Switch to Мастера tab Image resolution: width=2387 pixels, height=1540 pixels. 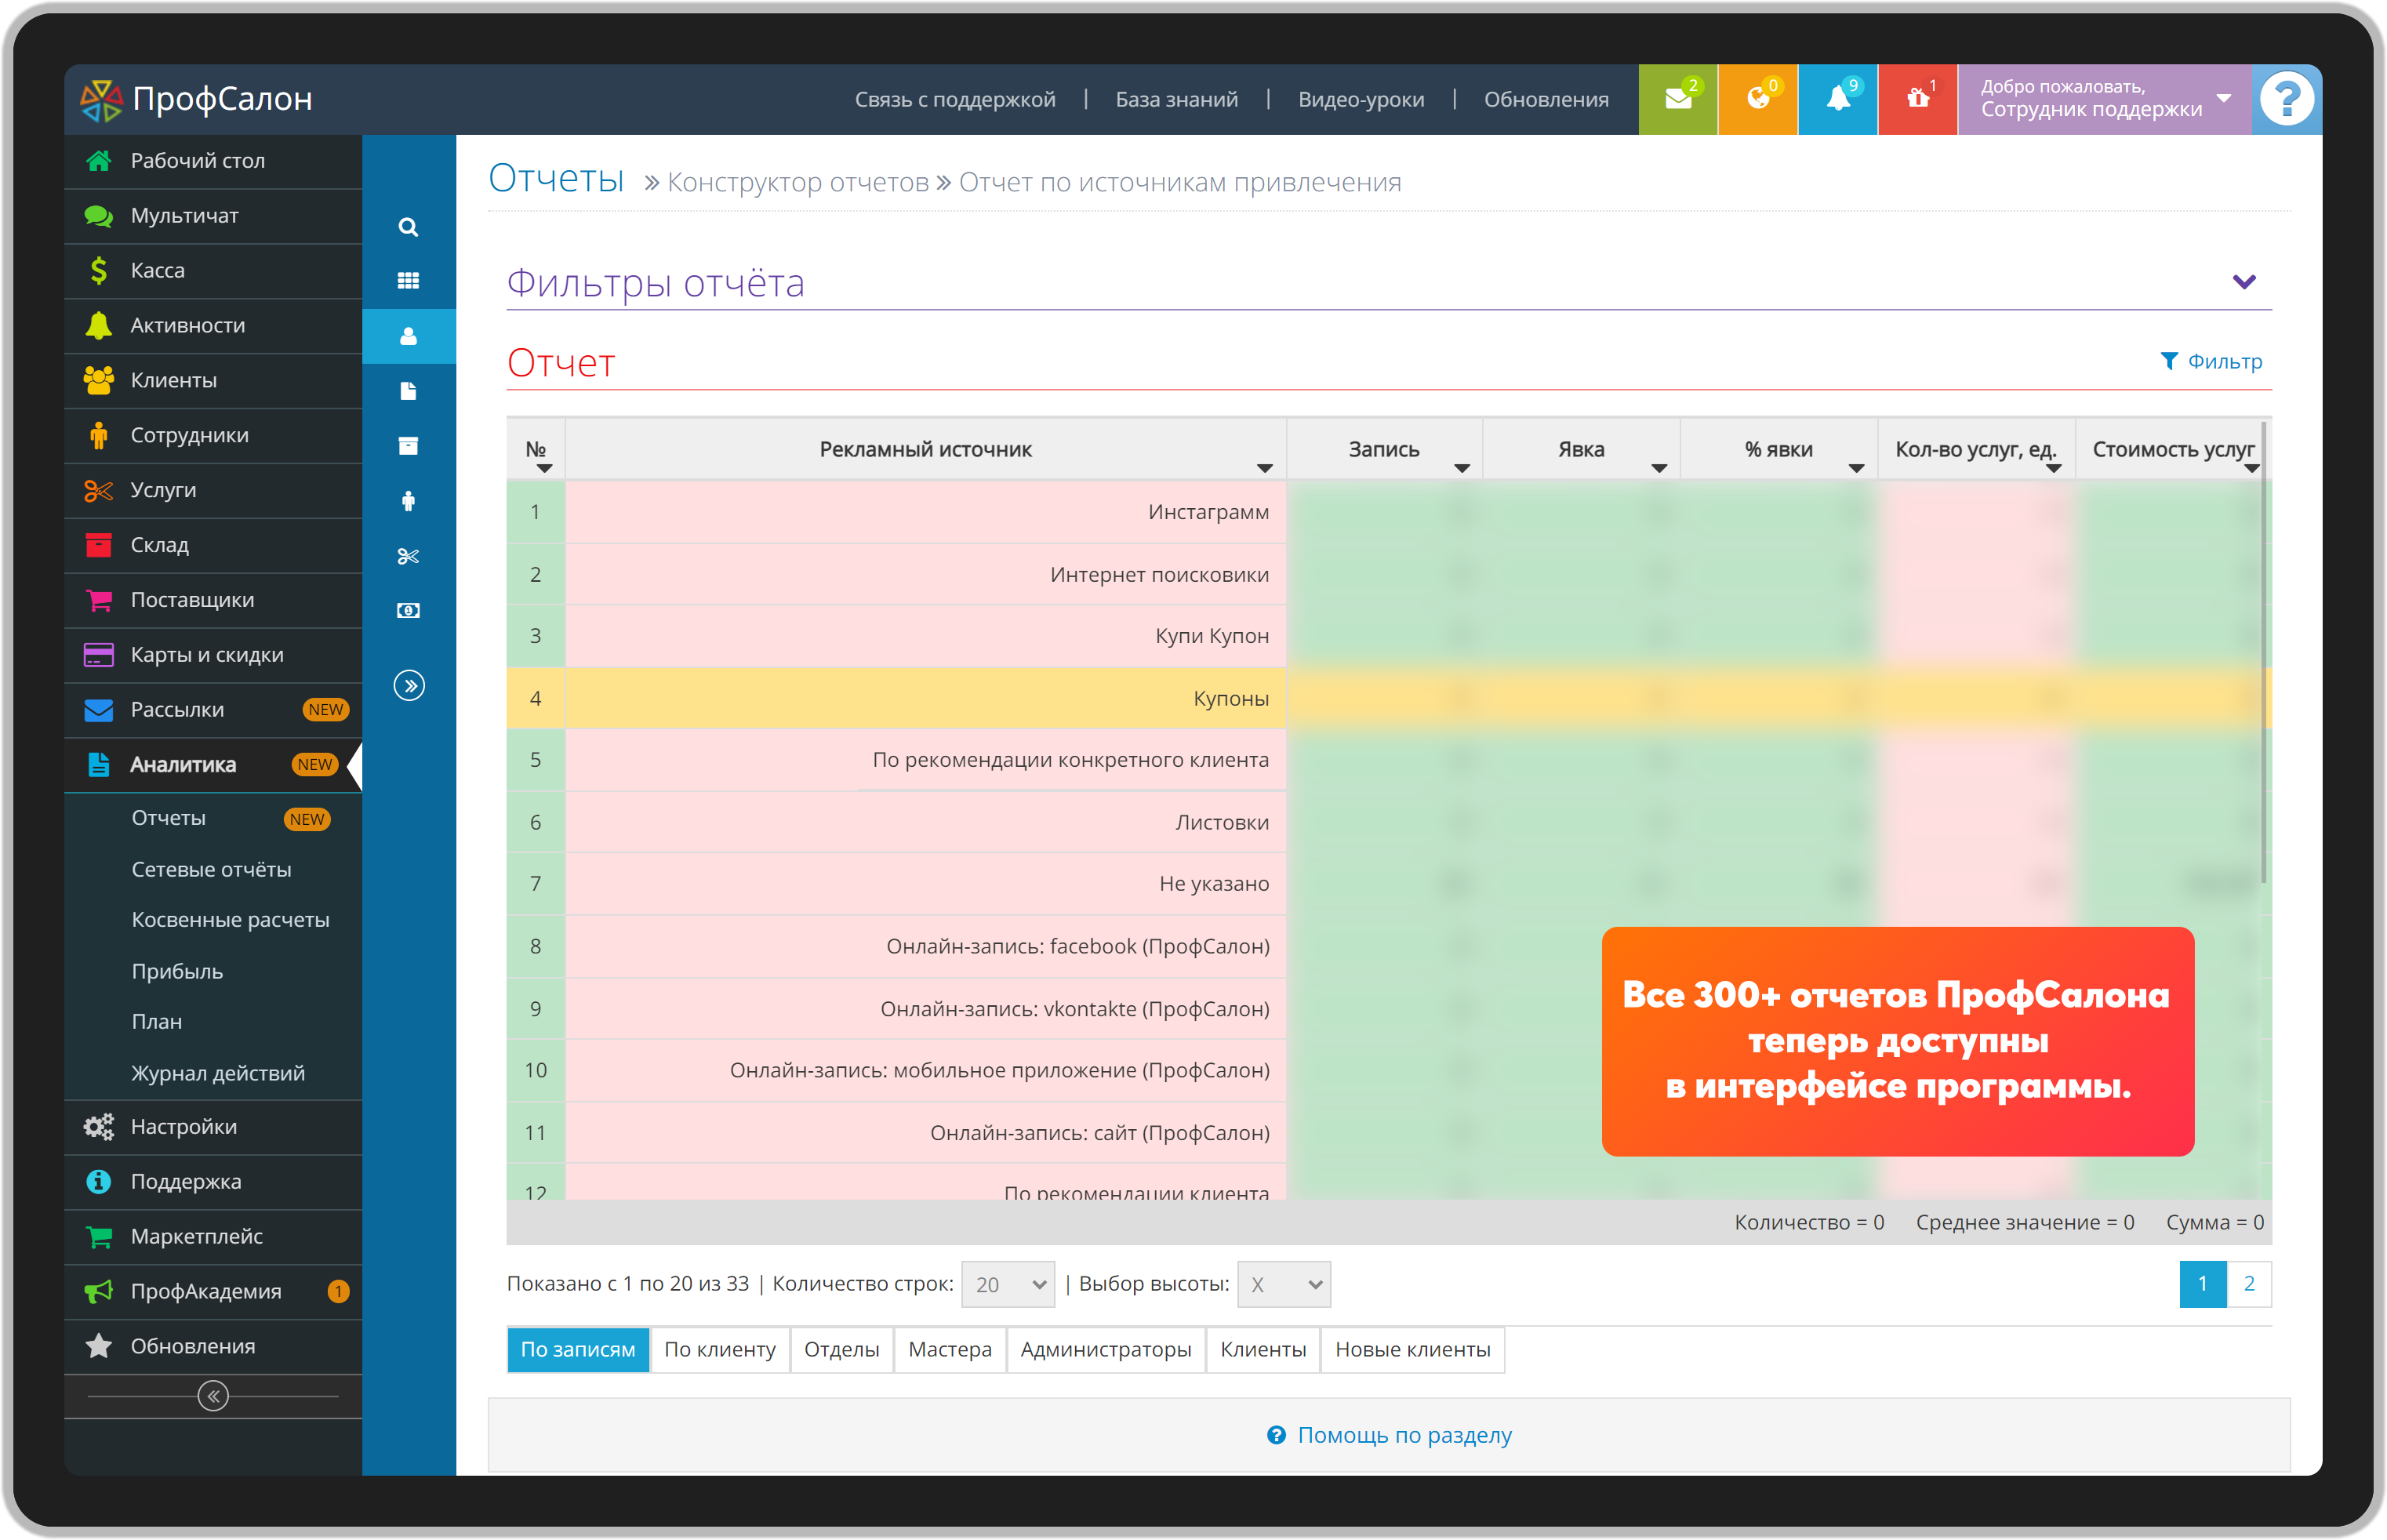950,1350
